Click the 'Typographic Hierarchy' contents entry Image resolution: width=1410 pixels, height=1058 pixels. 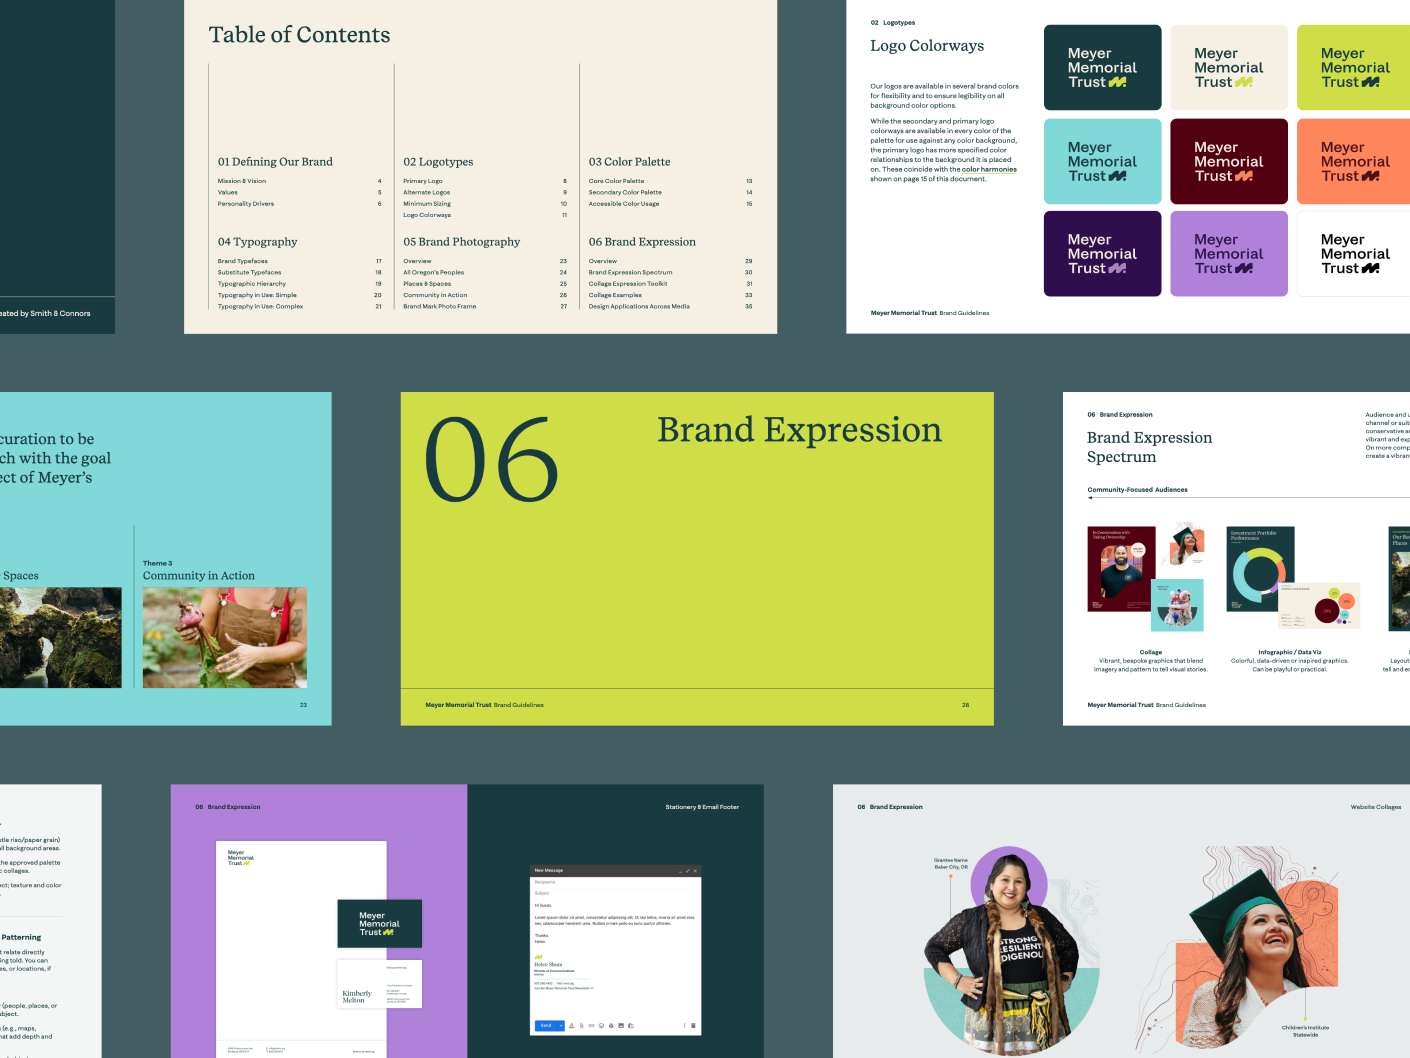coord(252,284)
